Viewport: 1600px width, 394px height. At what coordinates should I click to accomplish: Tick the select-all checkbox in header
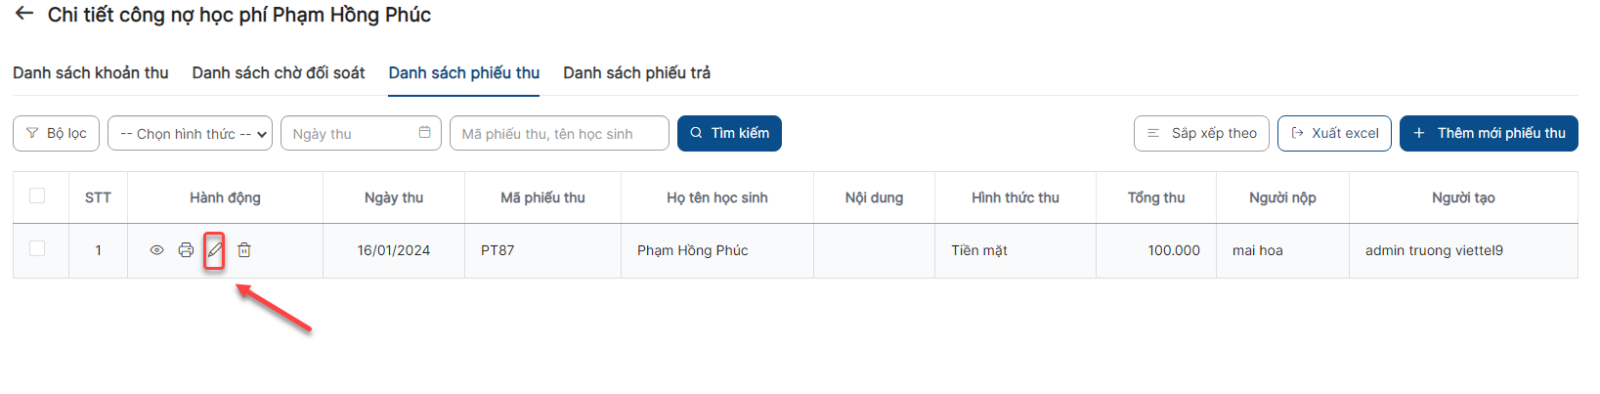pyautogui.click(x=37, y=196)
